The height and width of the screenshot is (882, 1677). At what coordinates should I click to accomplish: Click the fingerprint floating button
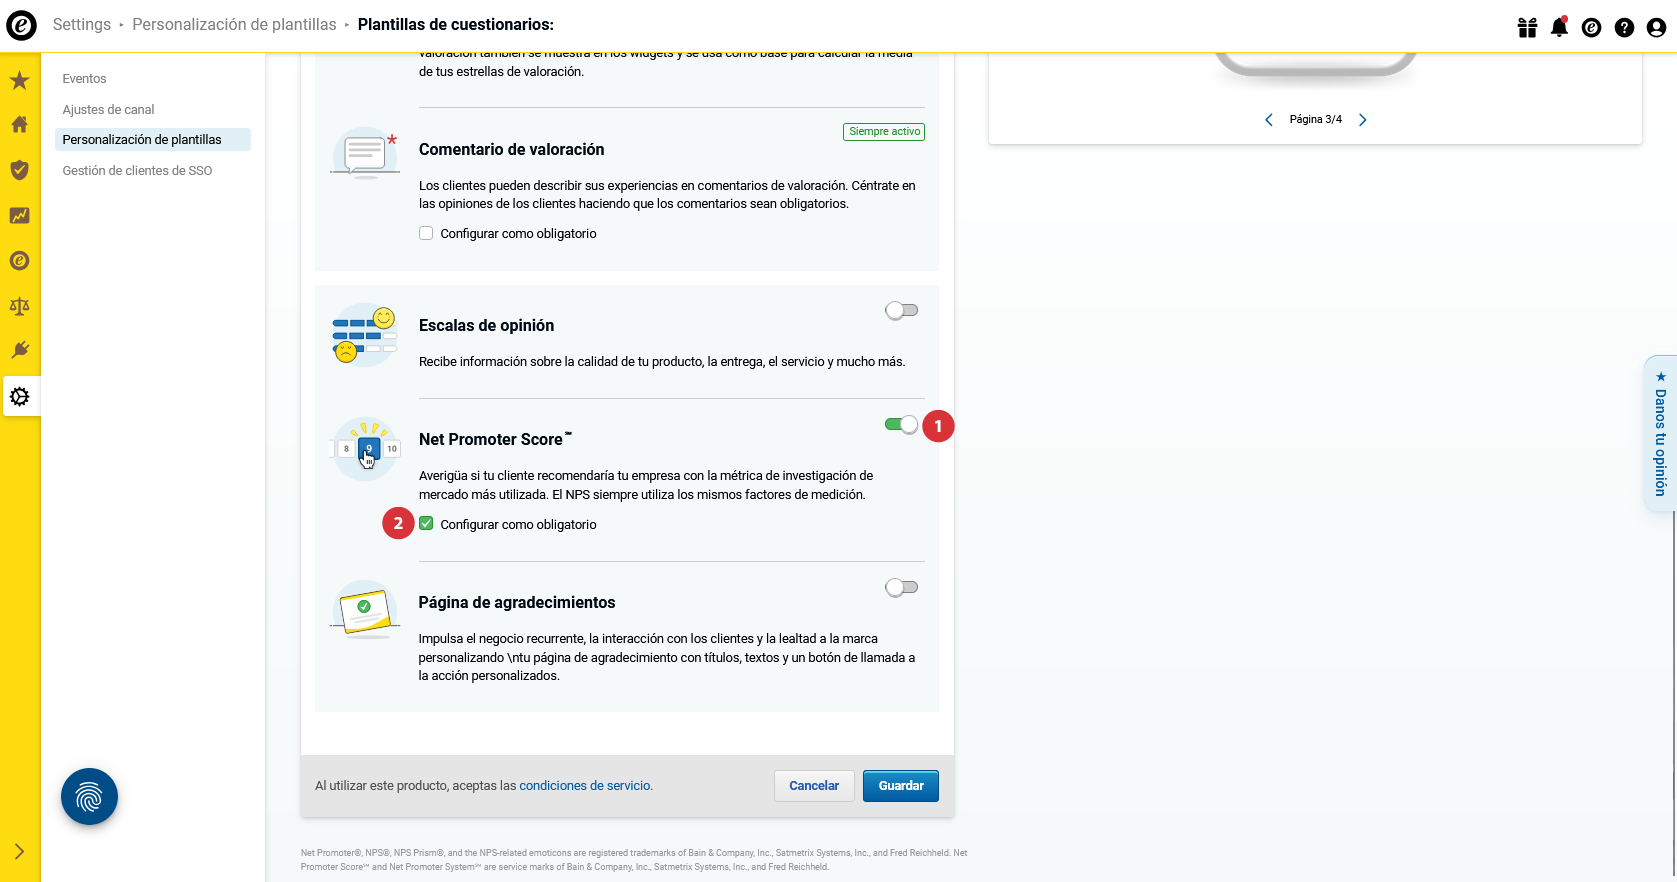[89, 797]
